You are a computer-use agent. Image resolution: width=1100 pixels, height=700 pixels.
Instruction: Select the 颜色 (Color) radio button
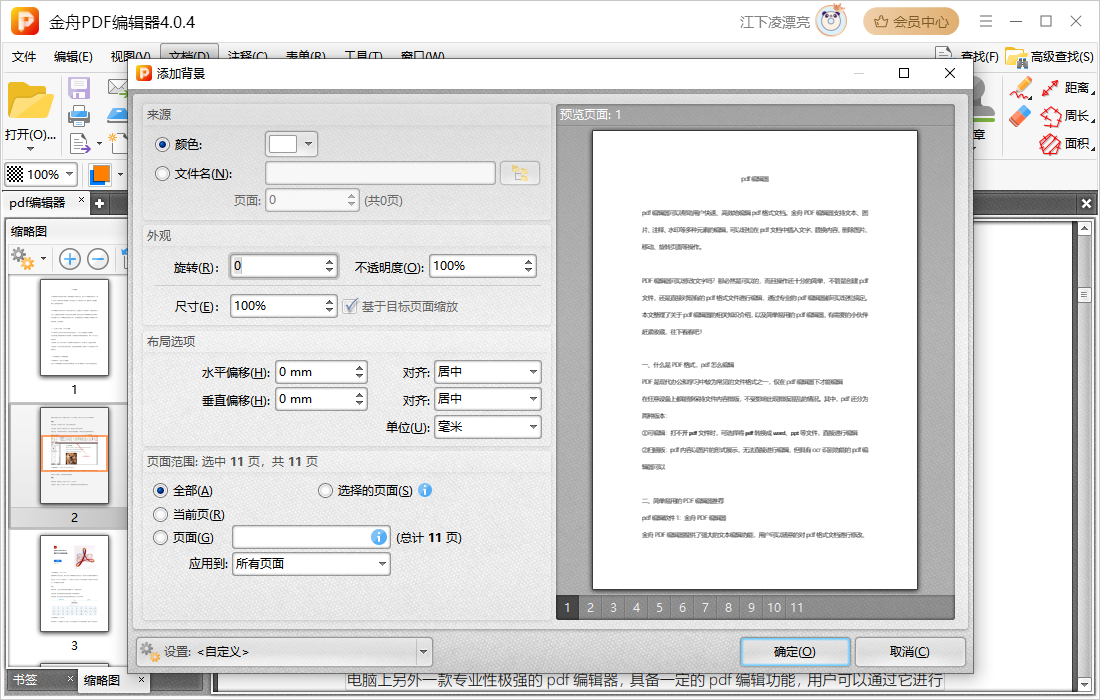pos(162,144)
